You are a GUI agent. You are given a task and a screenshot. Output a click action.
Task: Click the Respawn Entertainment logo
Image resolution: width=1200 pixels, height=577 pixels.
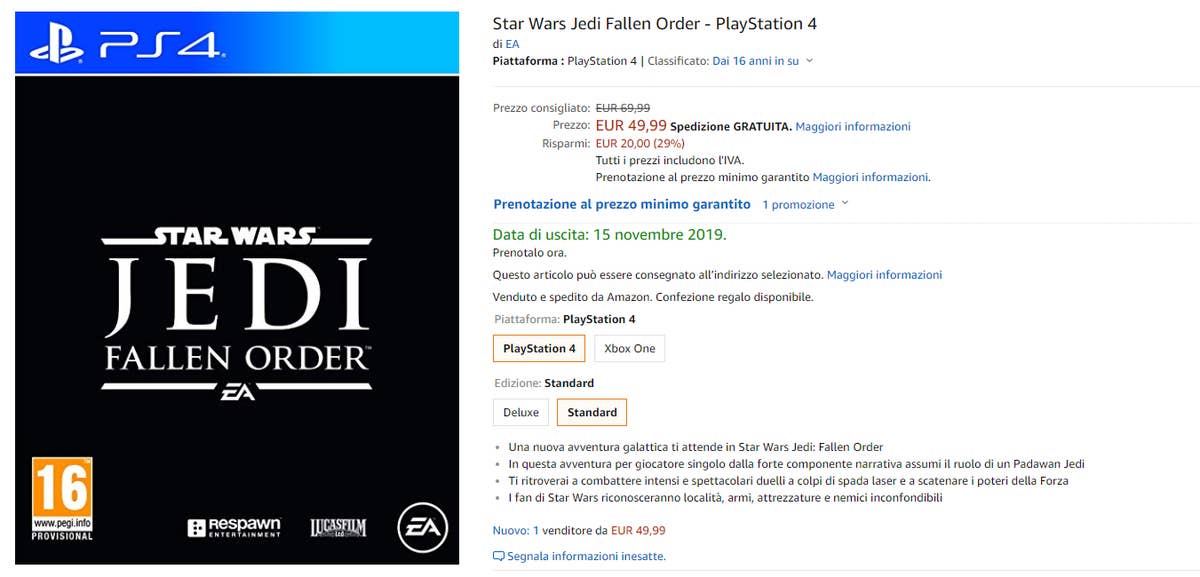click(x=234, y=526)
